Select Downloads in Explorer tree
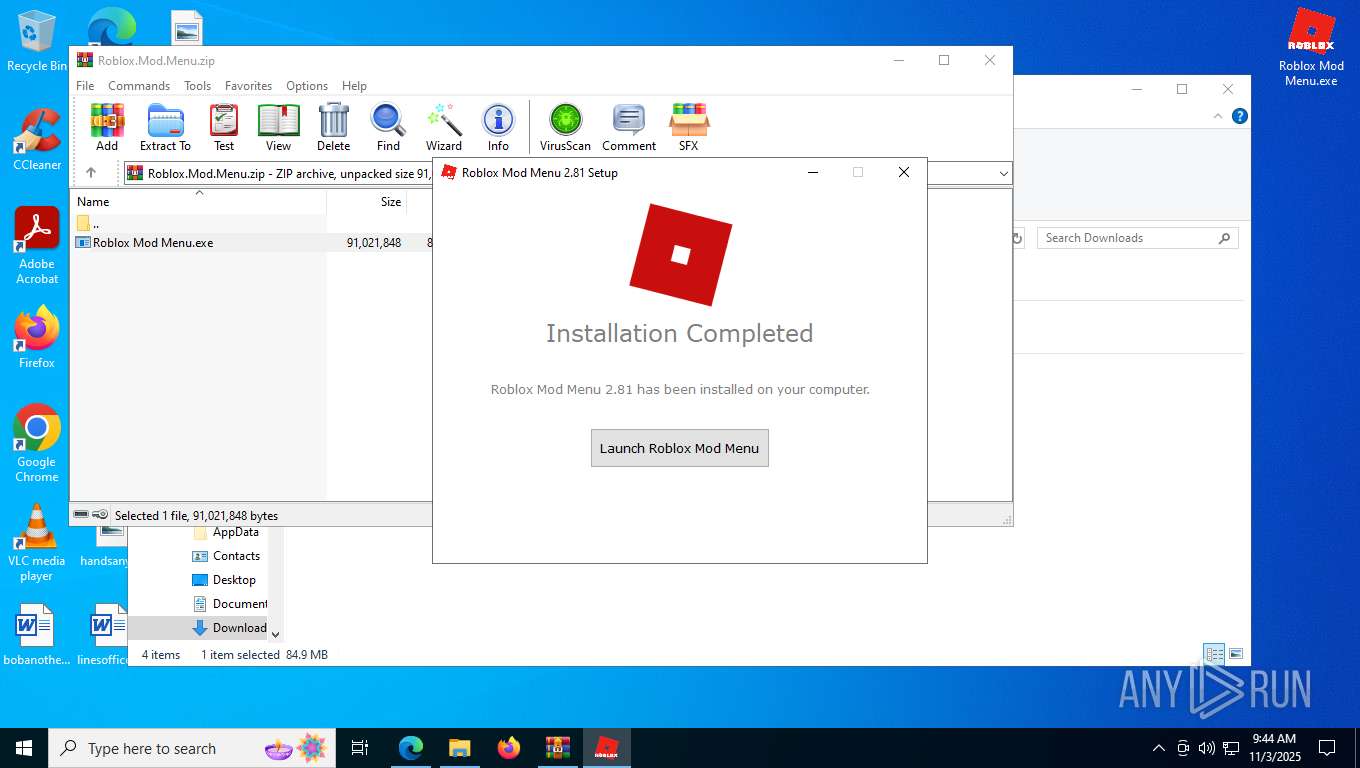Image resolution: width=1360 pixels, height=768 pixels. (x=228, y=628)
